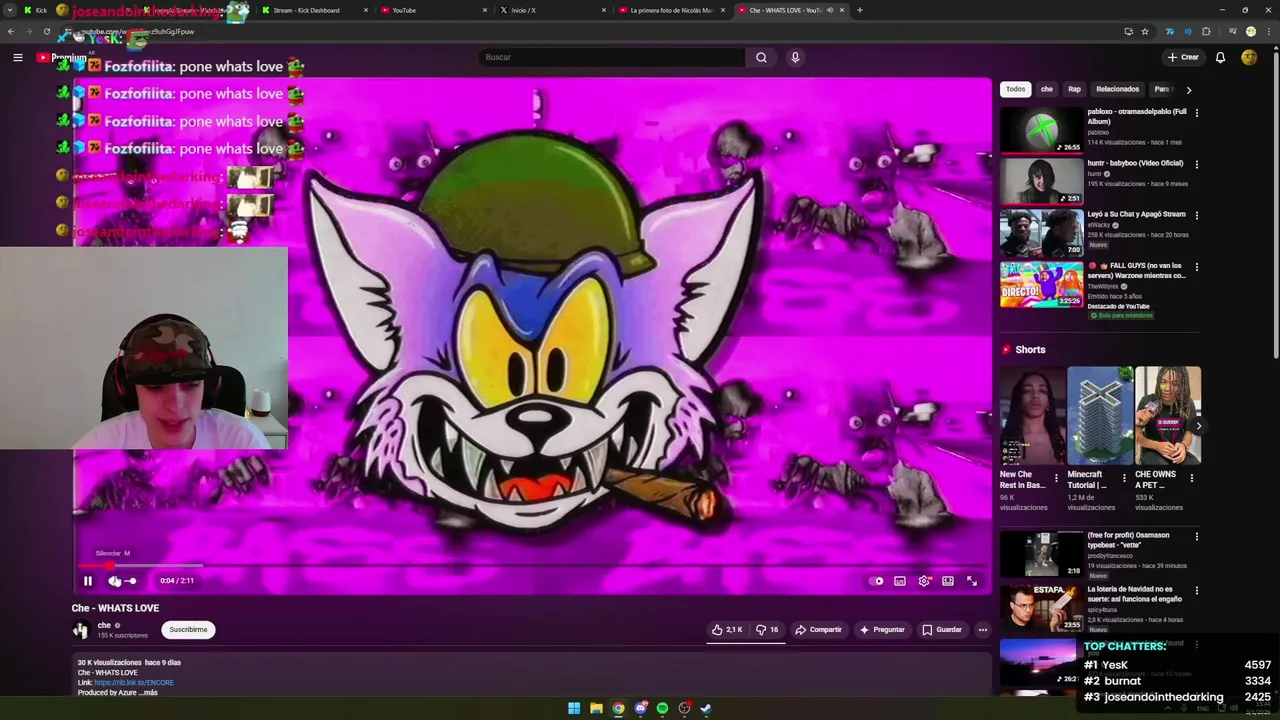
Task: Open YouTube notifications bell
Action: click(1220, 57)
